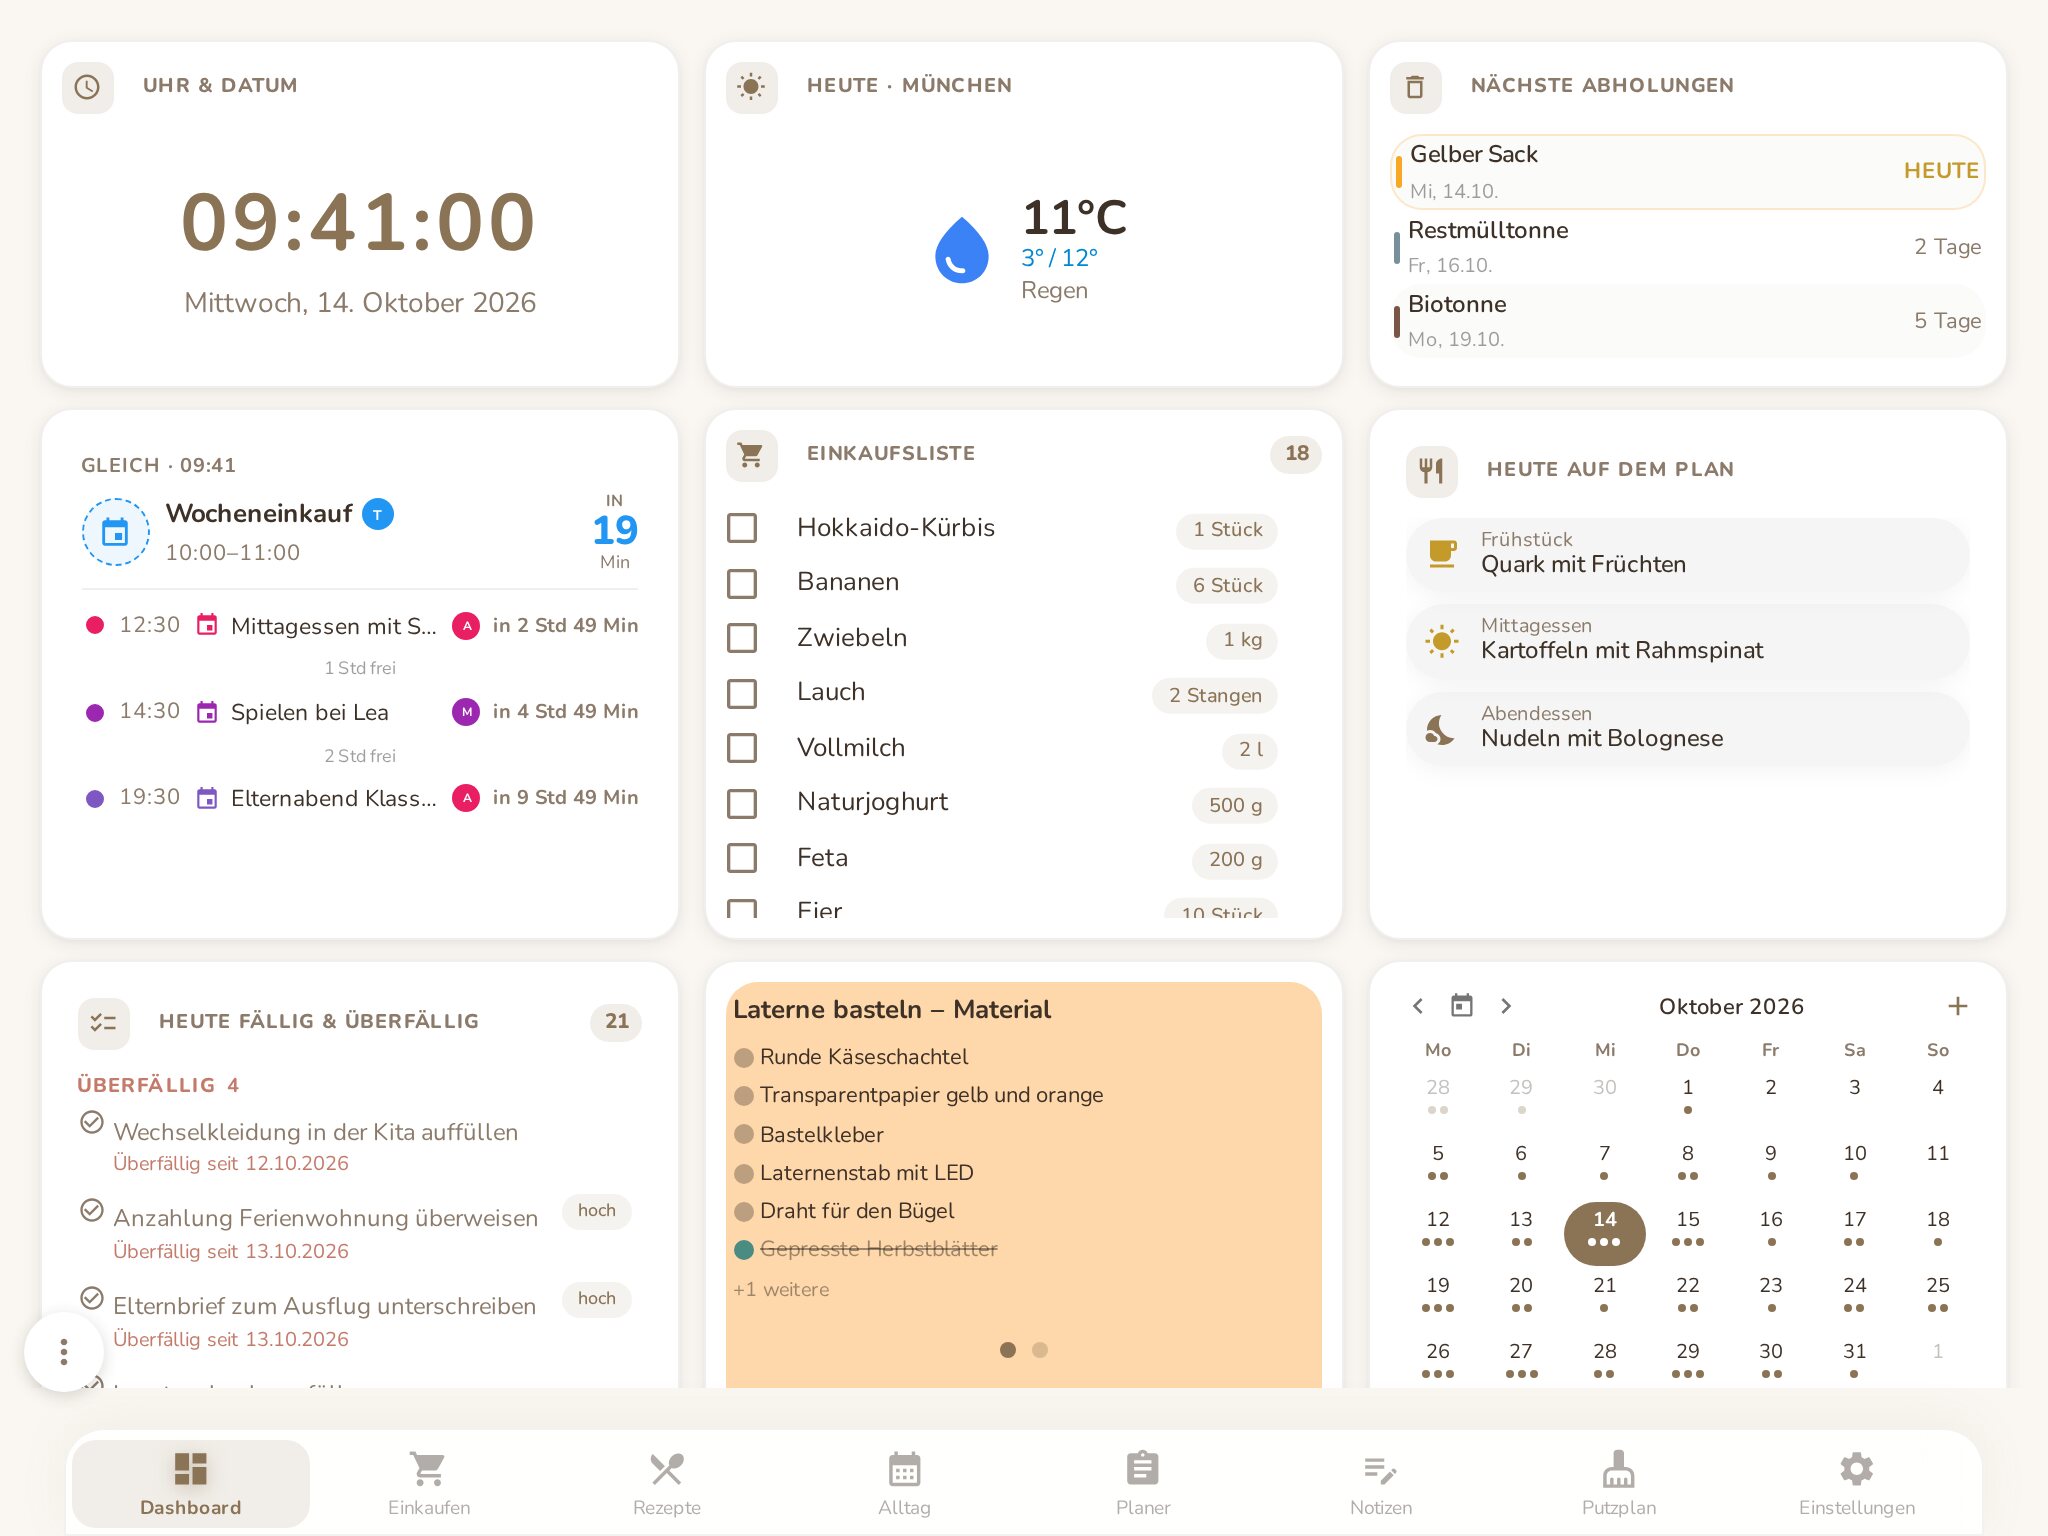The width and height of the screenshot is (2048, 1536).
Task: Open Abendessen Nudeln mit Bolognese
Action: click(x=1688, y=728)
